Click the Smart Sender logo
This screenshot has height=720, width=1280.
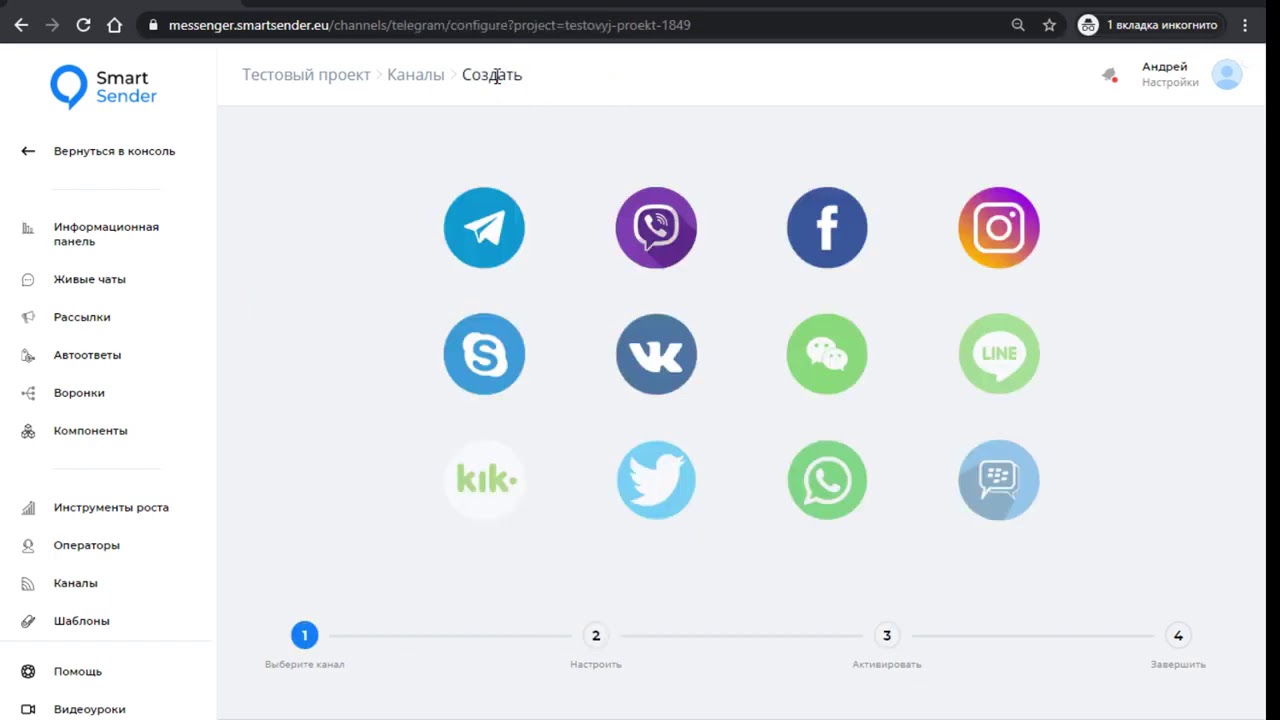coord(104,87)
